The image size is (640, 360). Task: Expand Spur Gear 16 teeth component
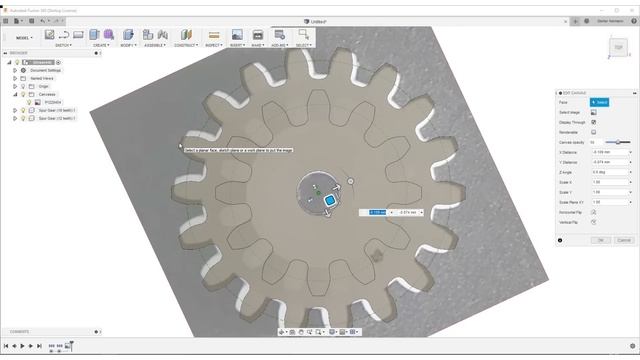(15, 110)
